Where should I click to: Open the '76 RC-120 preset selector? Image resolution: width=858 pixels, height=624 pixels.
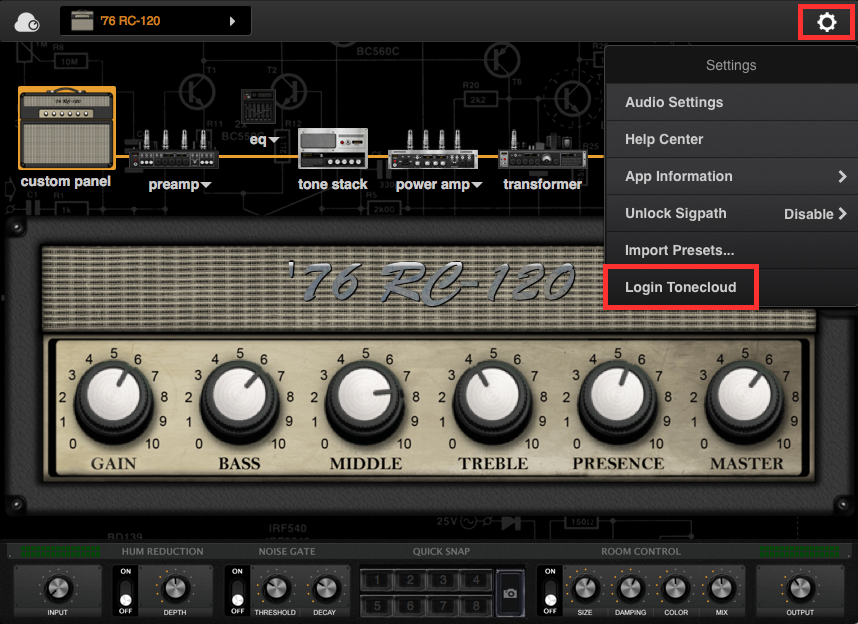click(155, 21)
